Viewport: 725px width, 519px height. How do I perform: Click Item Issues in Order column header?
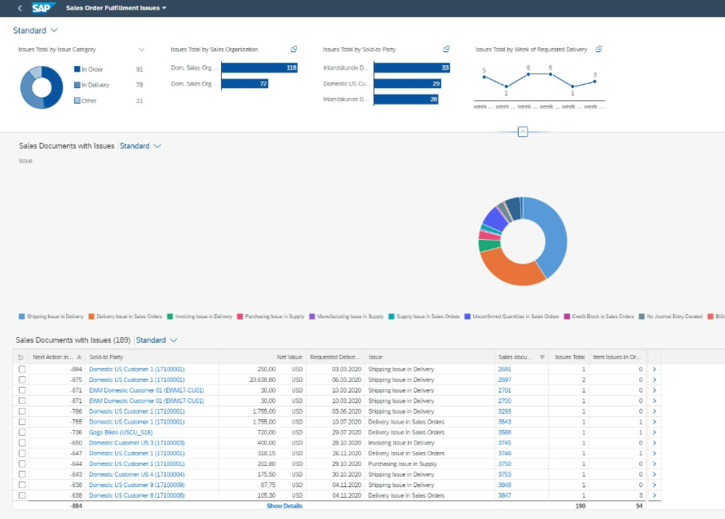point(616,357)
